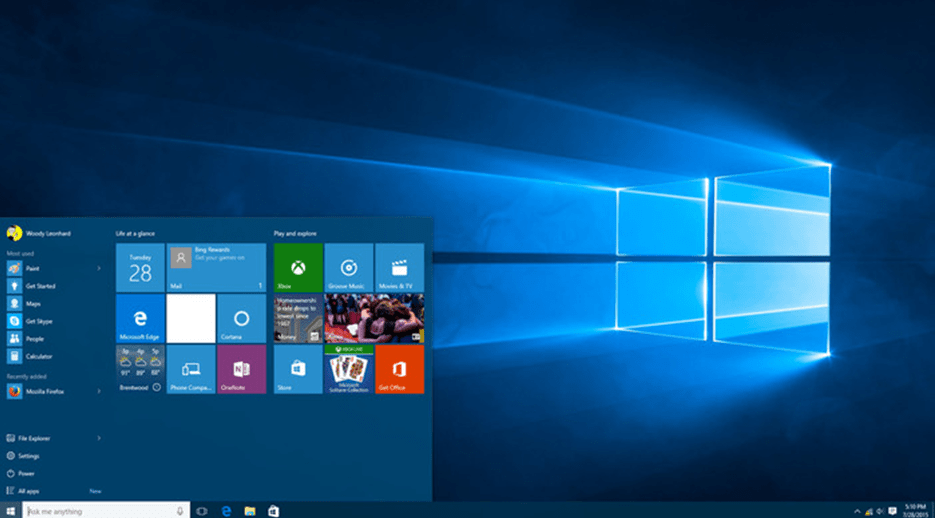Launch the OneNote tile
936x518 pixels.
coord(241,369)
